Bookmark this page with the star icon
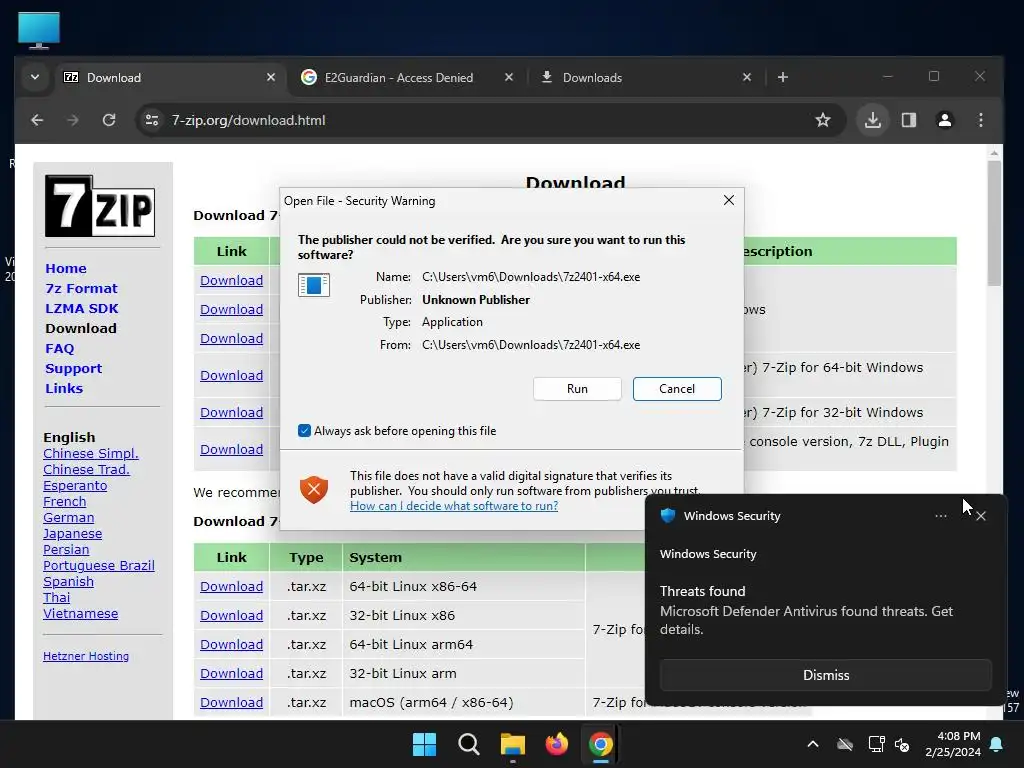This screenshot has height=768, width=1024. coord(823,120)
